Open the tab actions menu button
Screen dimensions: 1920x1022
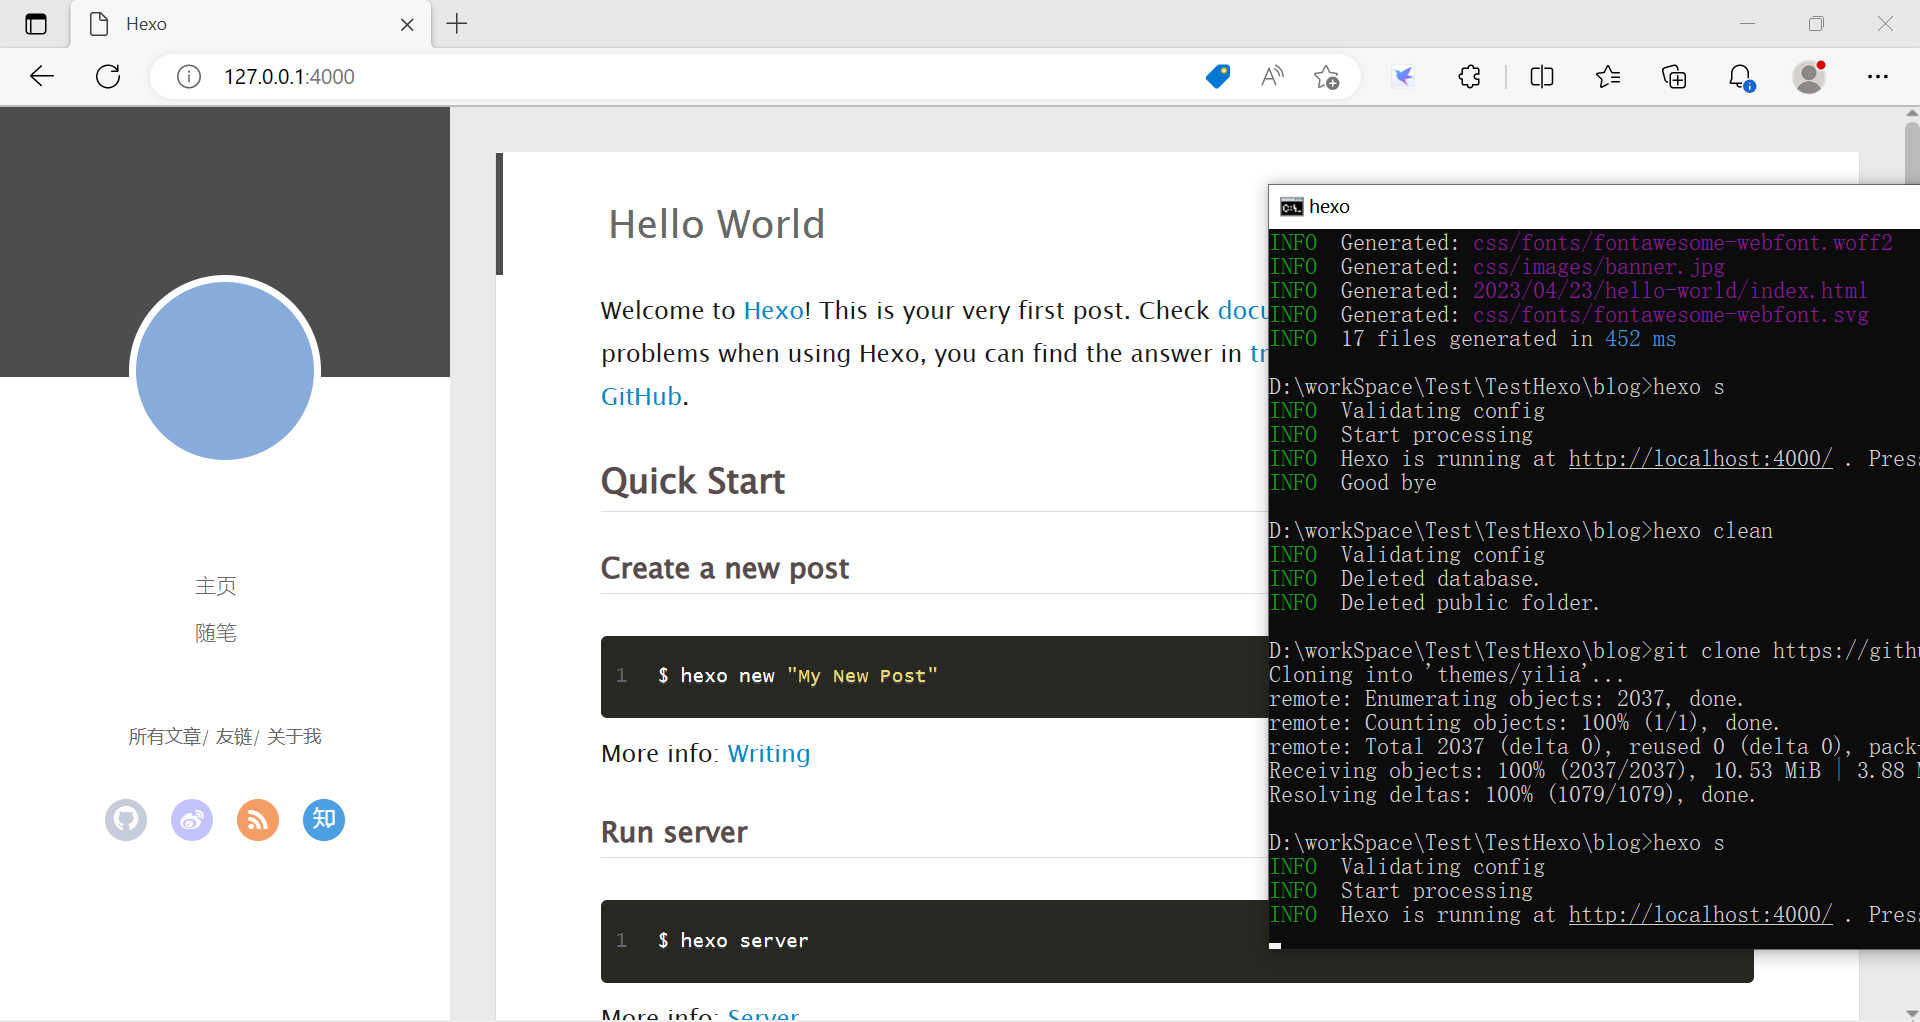pos(36,24)
